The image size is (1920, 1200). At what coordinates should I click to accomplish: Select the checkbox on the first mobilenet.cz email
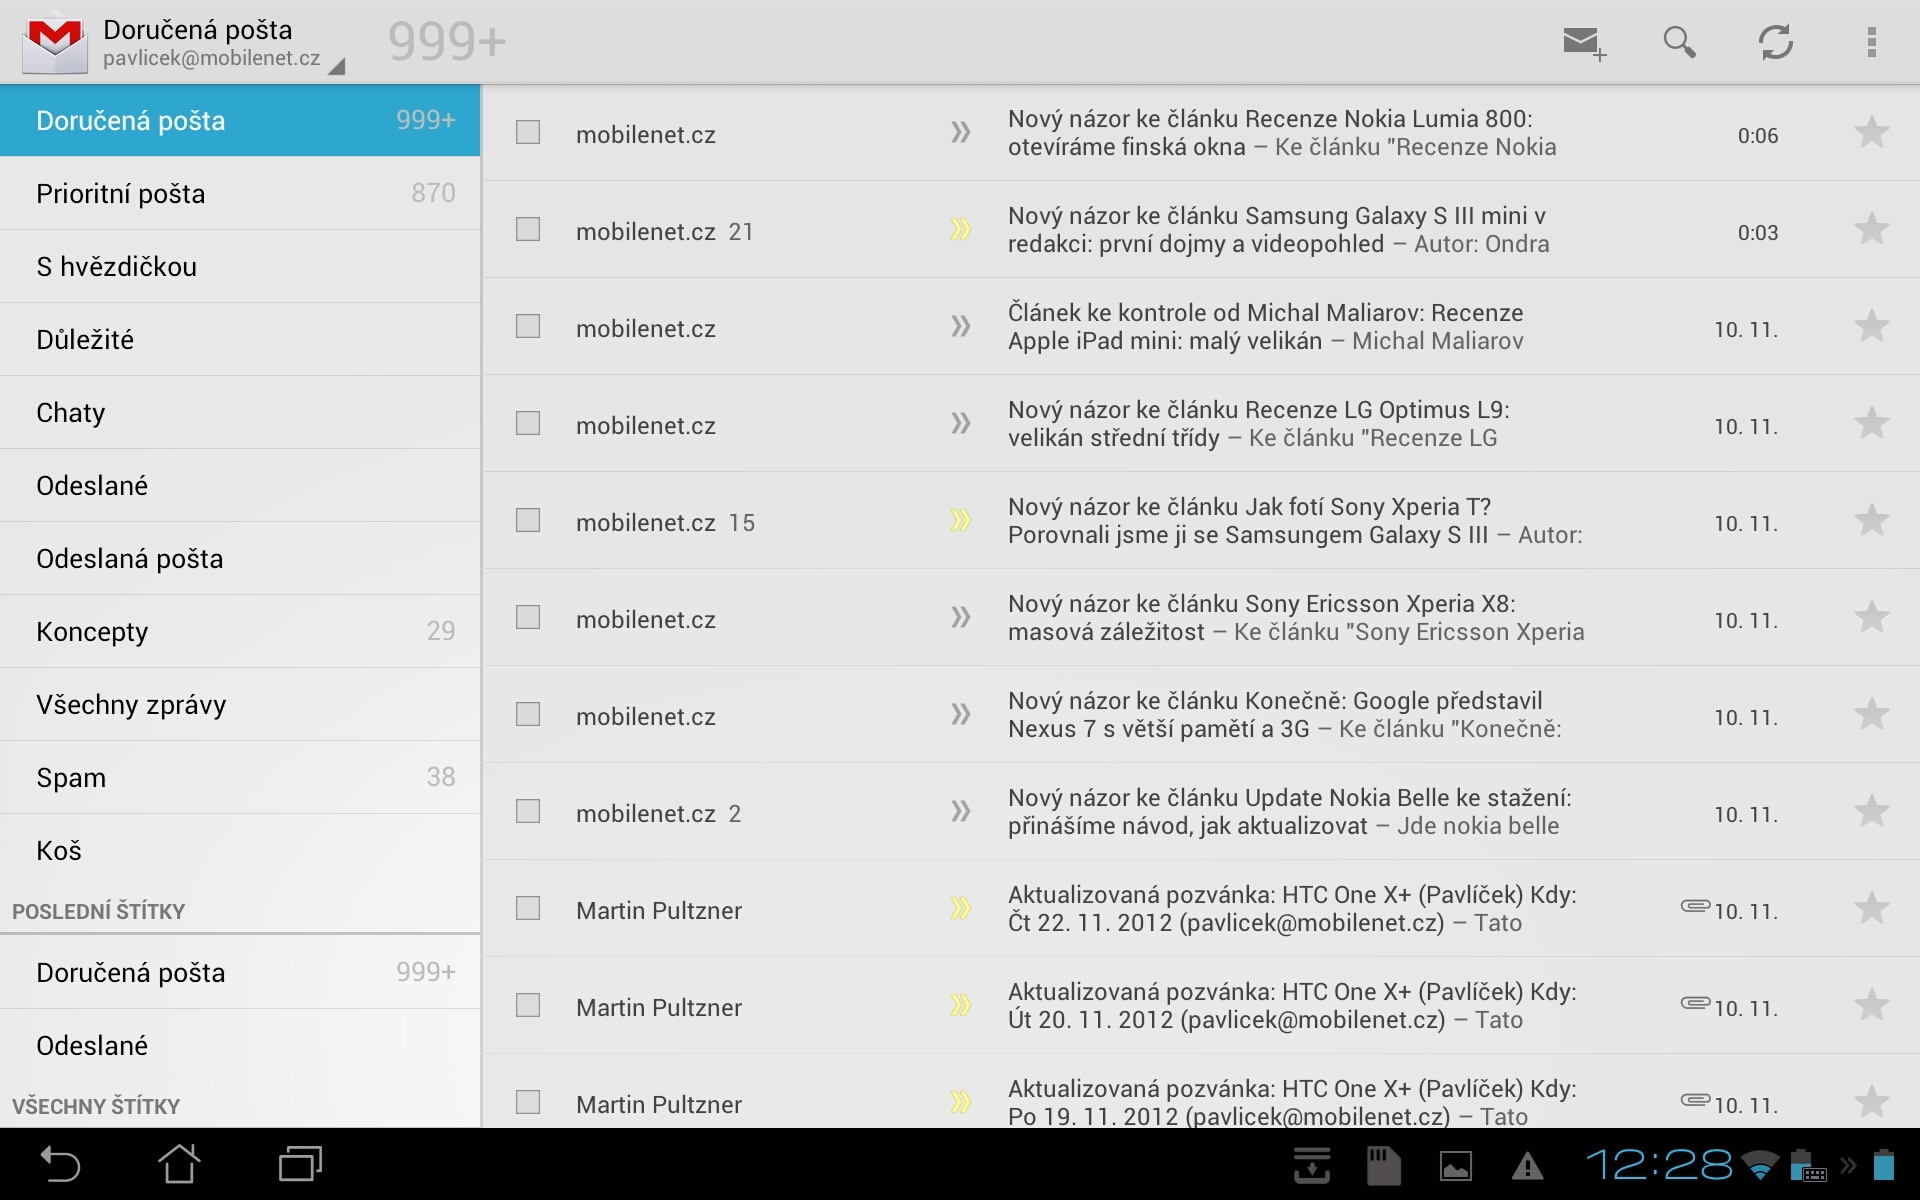click(x=527, y=131)
